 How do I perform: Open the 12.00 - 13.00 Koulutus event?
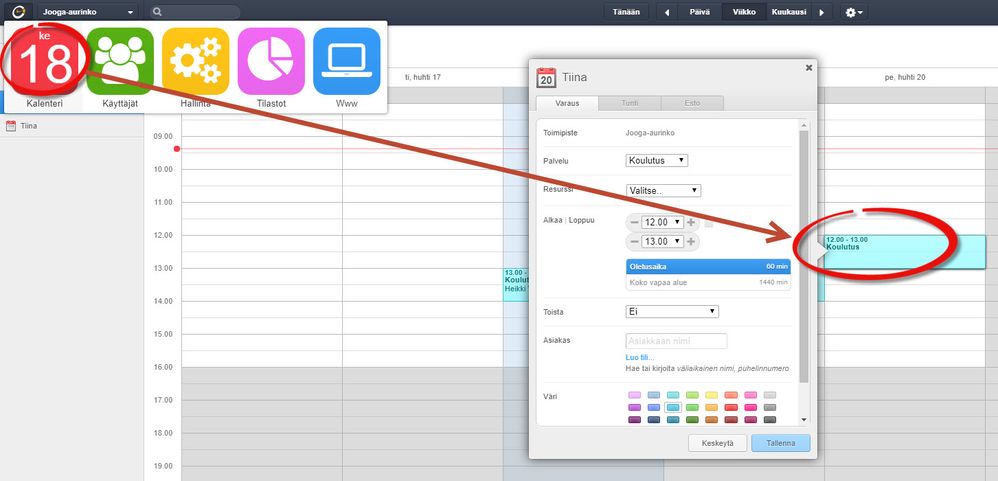[905, 251]
